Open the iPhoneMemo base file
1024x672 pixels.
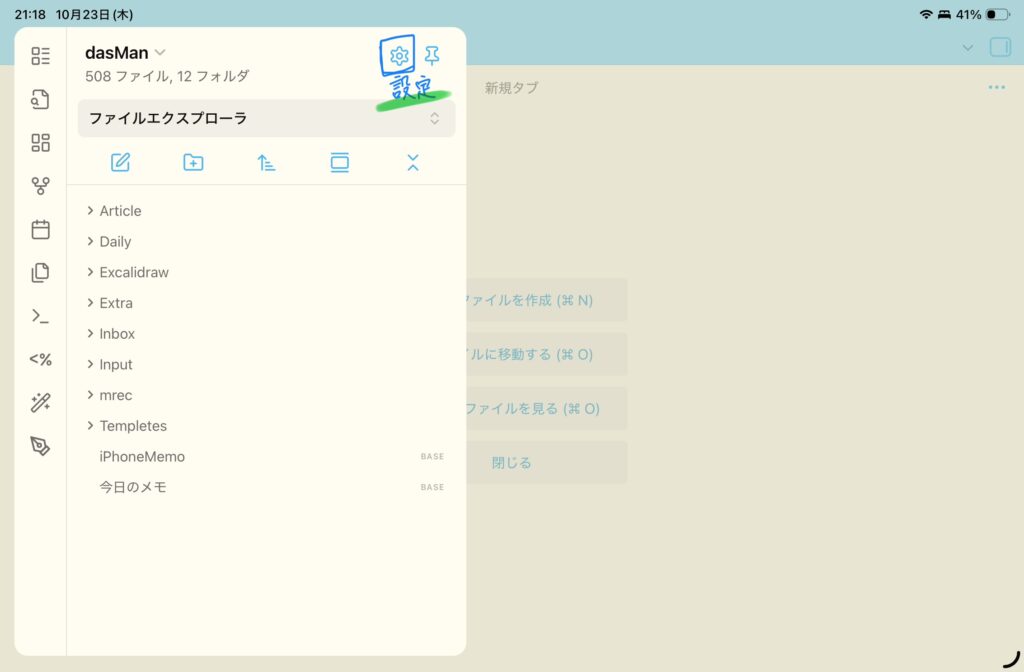pyautogui.click(x=142, y=456)
